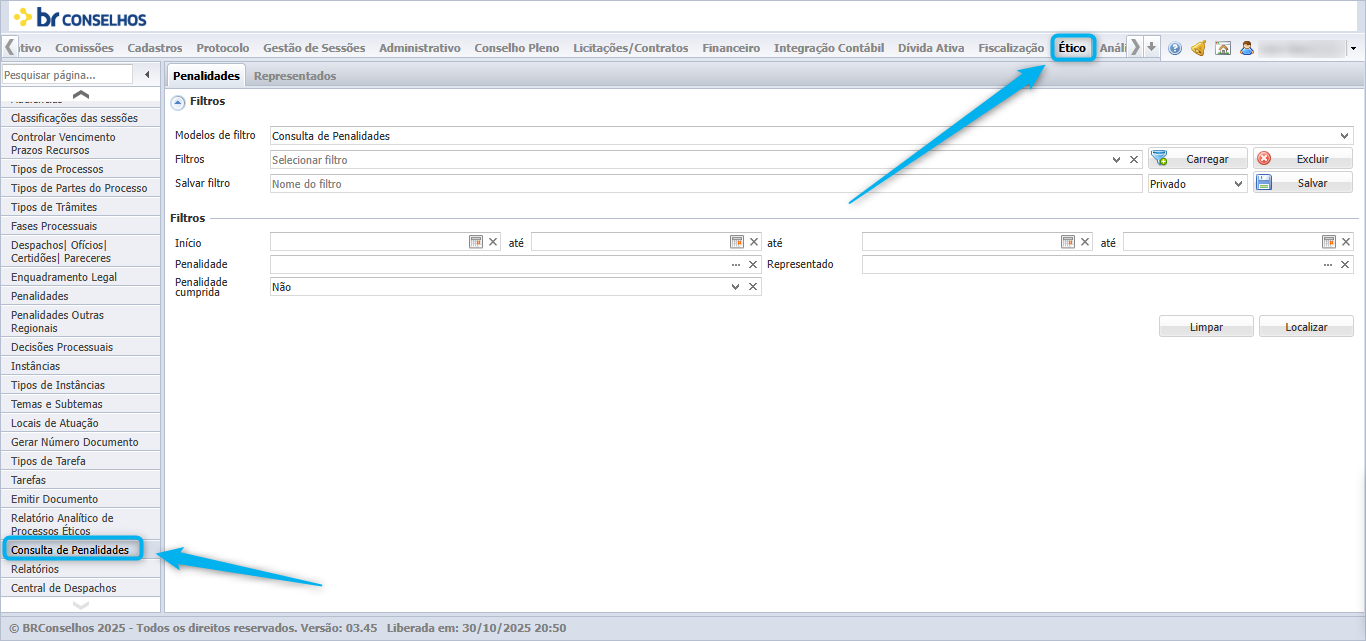1366x641 pixels.
Task: Click the Nome do filtro text field
Action: pos(706,184)
